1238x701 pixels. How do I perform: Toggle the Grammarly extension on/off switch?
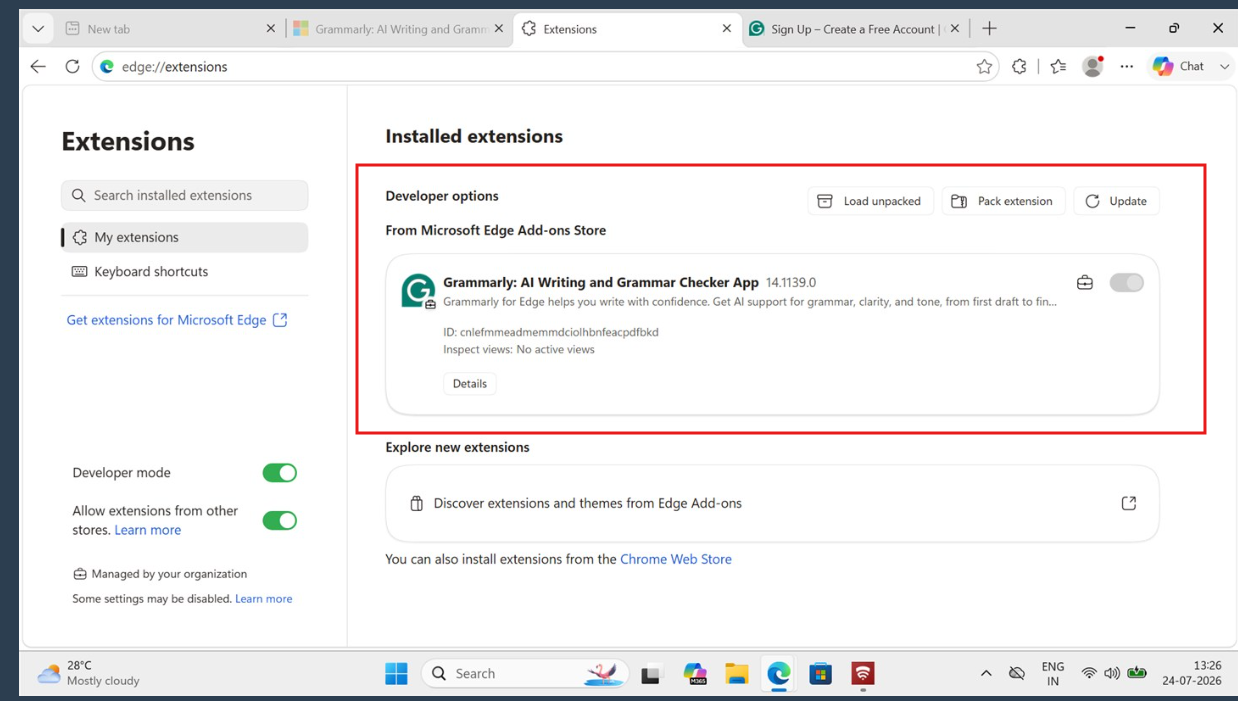(1126, 283)
